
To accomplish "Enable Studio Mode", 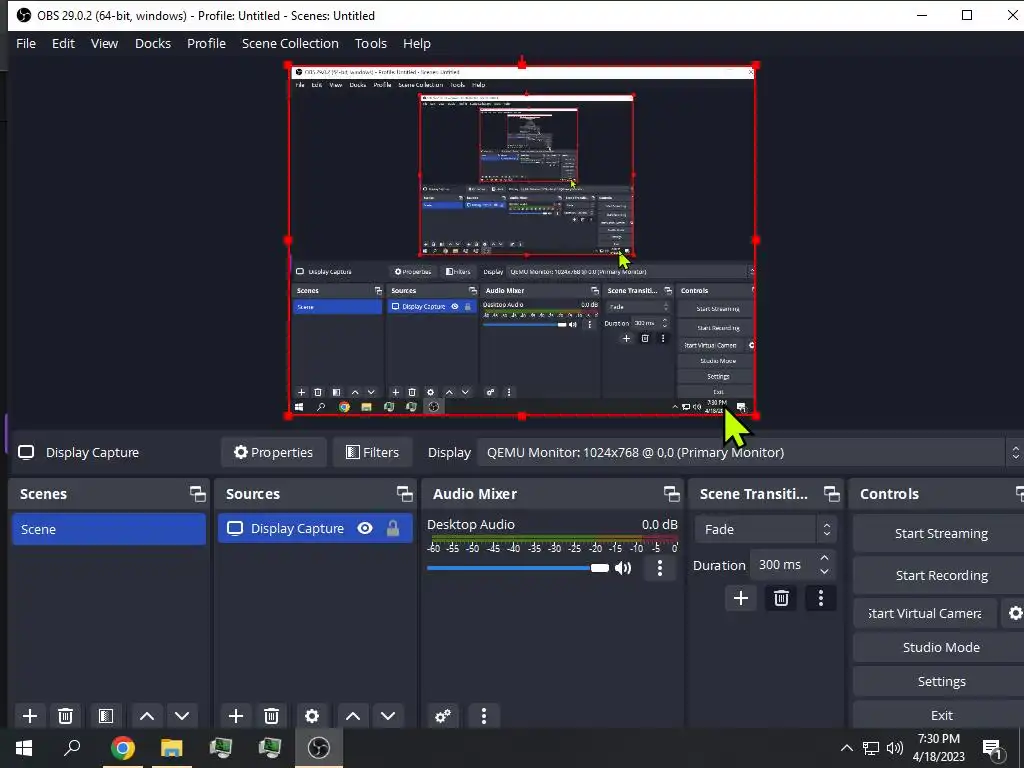I will 940,647.
